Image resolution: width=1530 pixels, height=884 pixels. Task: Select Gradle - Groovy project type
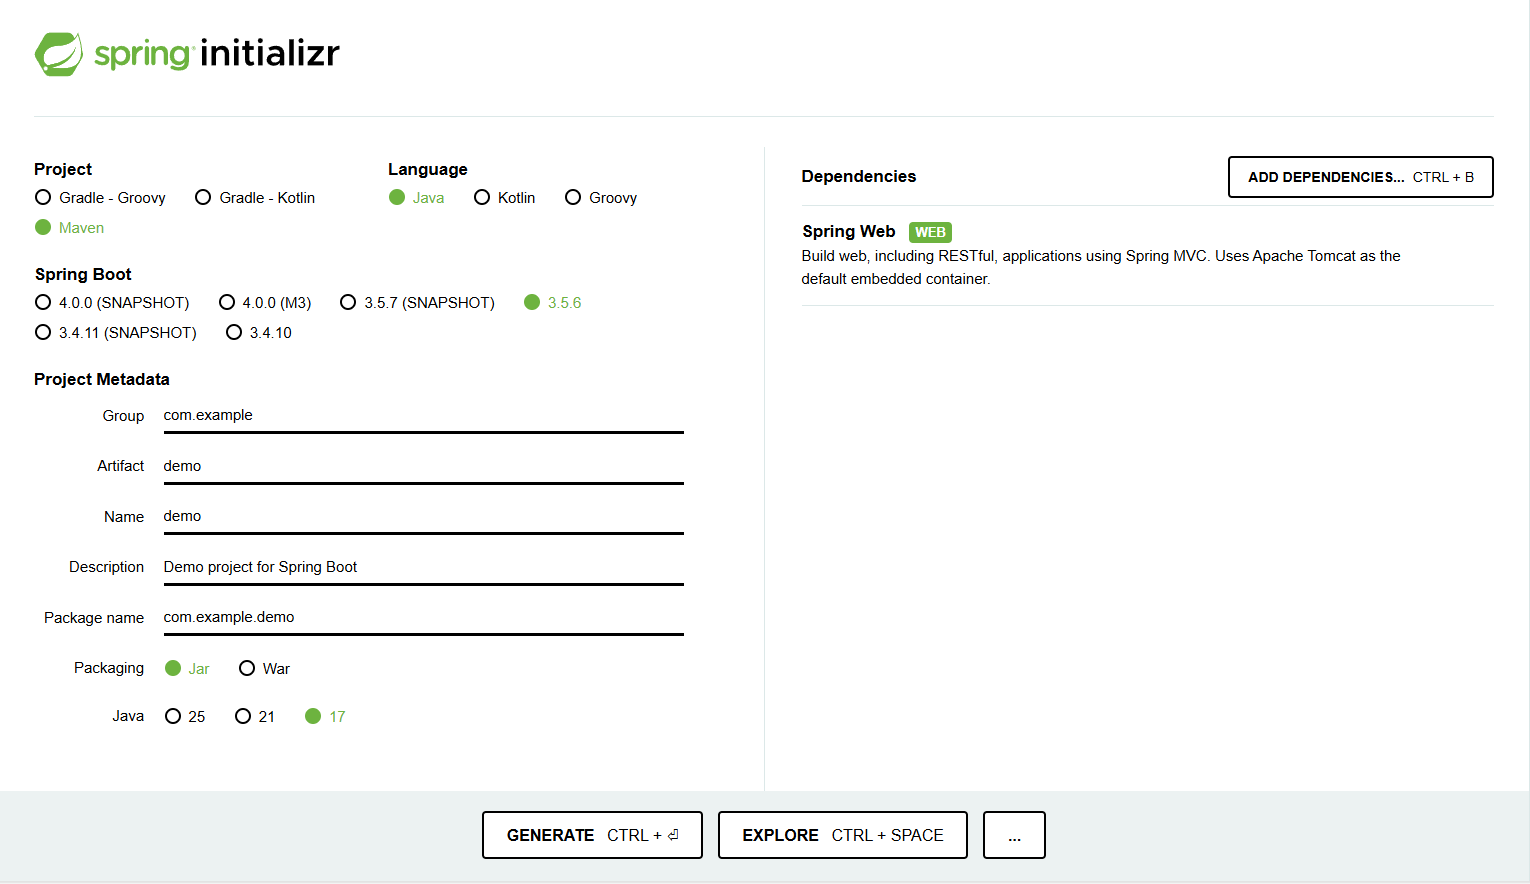click(43, 198)
